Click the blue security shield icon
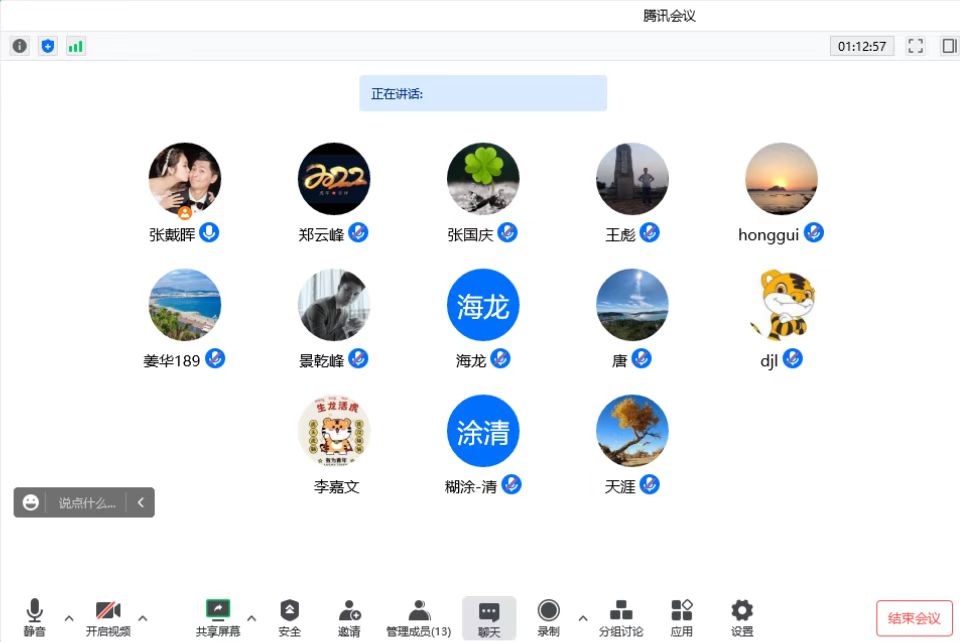Viewport: 960px width, 642px height. click(x=48, y=46)
